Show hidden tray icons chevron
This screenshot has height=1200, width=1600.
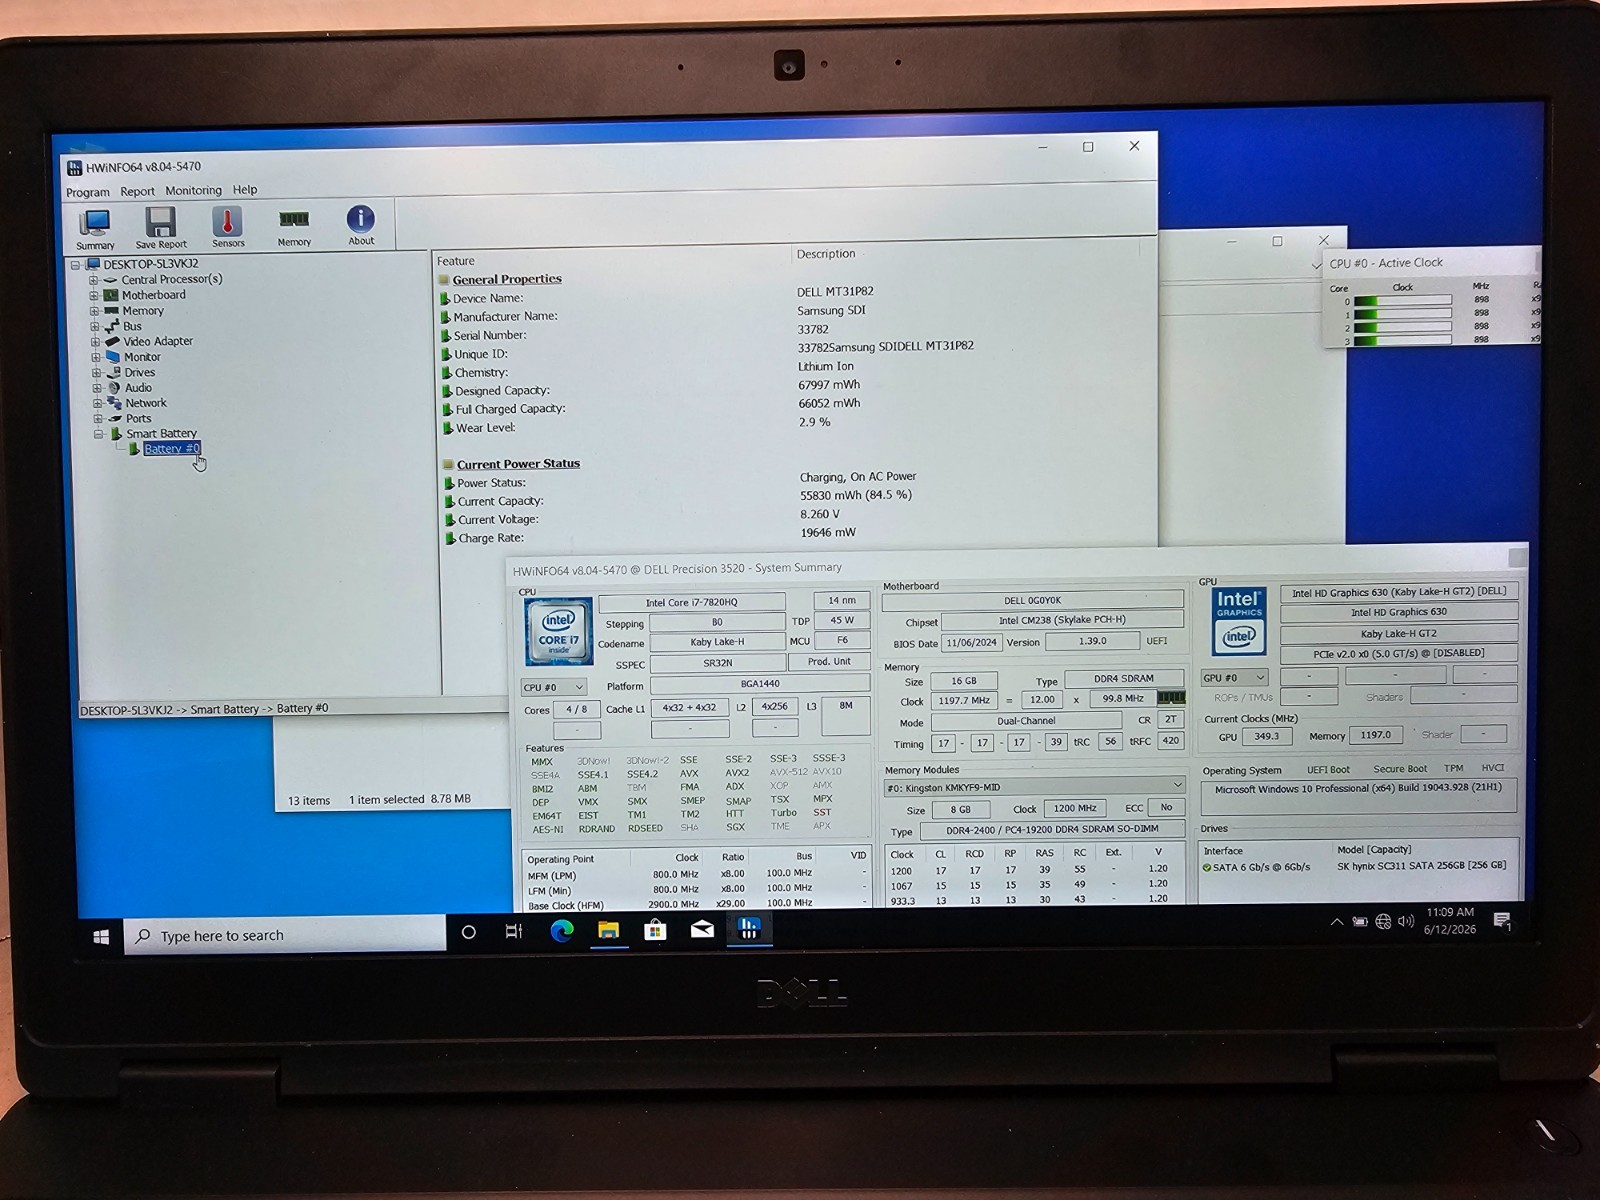pos(1336,922)
